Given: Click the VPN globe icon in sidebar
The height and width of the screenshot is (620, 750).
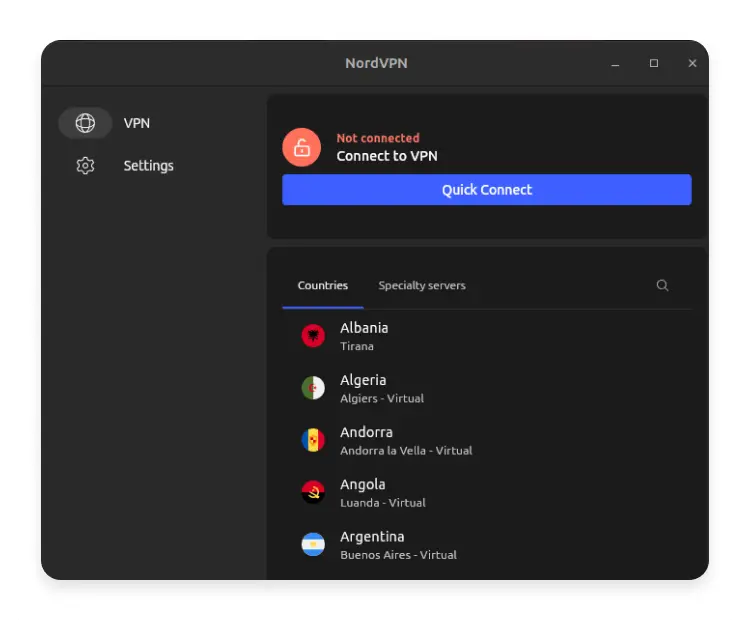Looking at the screenshot, I should (x=85, y=123).
